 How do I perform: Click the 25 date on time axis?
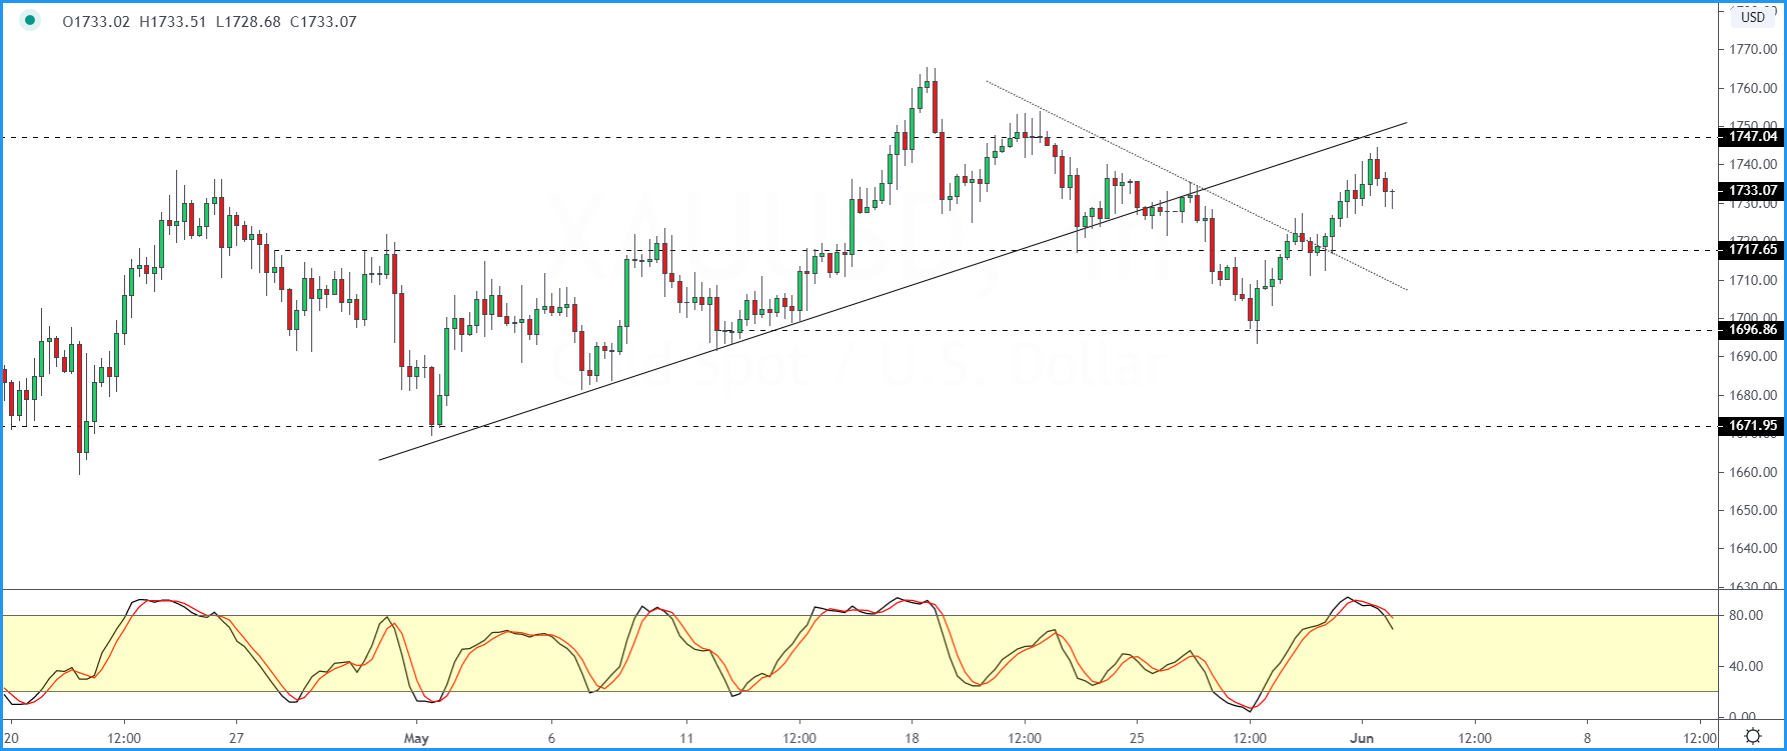click(x=1137, y=739)
